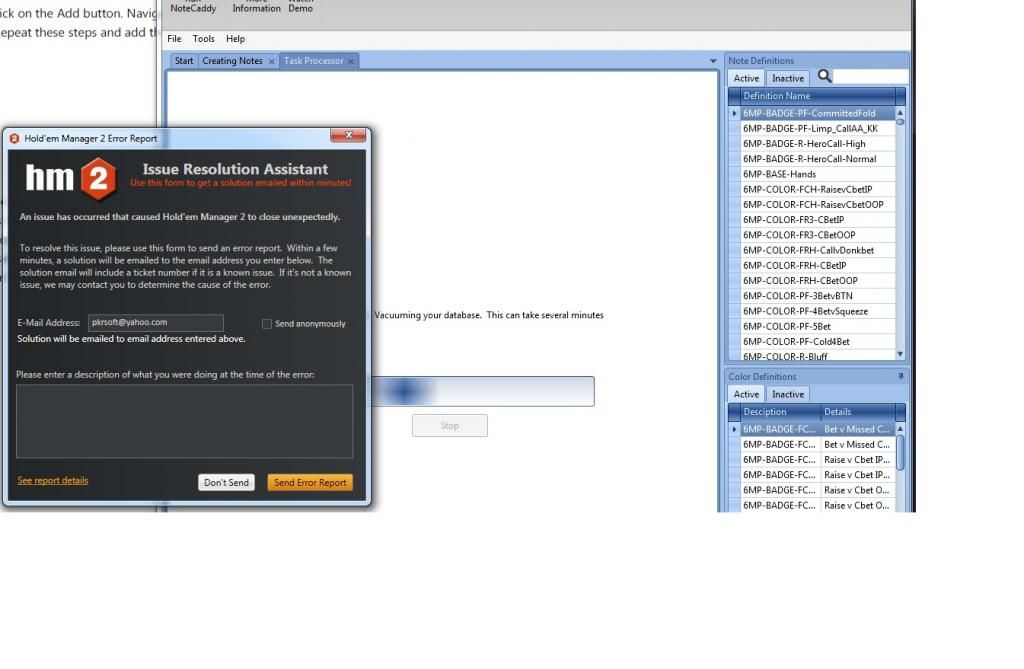Click the Note Definitions scroll-down arrow
Image resolution: width=1024 pixels, height=669 pixels.
(900, 354)
